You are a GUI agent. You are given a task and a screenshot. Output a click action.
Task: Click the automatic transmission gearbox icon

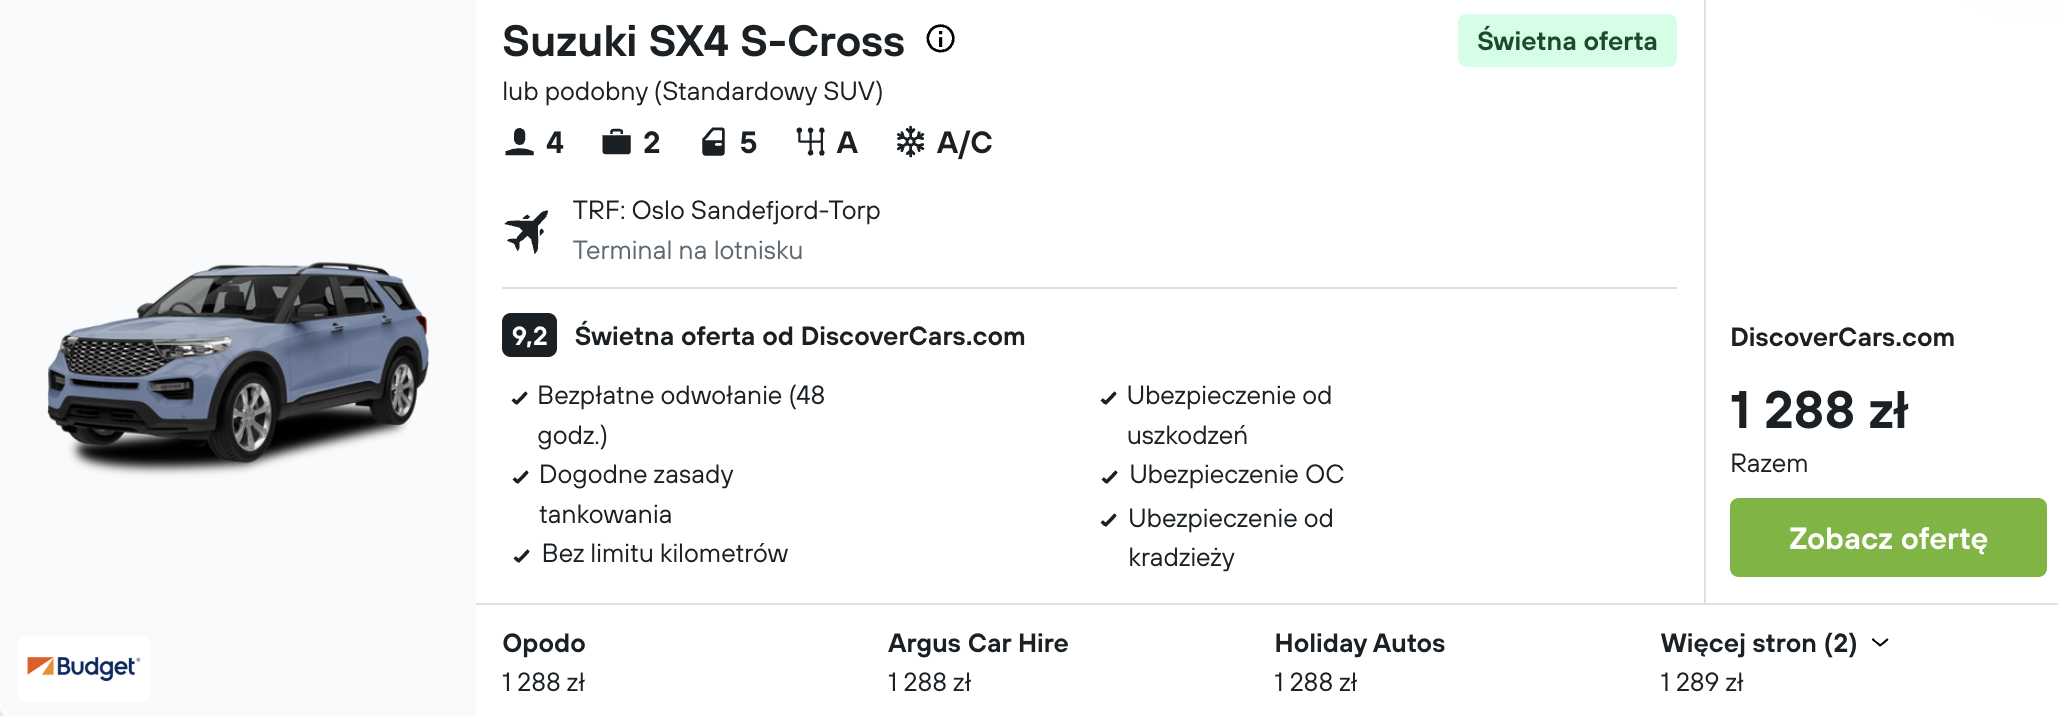pyautogui.click(x=810, y=142)
